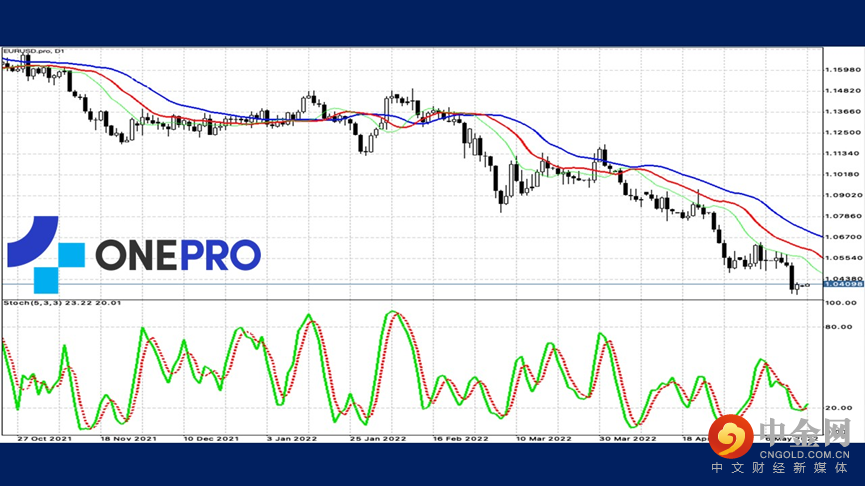The width and height of the screenshot is (865, 486).
Task: Select the 10 Mar 2022 date marker
Action: pos(545,437)
